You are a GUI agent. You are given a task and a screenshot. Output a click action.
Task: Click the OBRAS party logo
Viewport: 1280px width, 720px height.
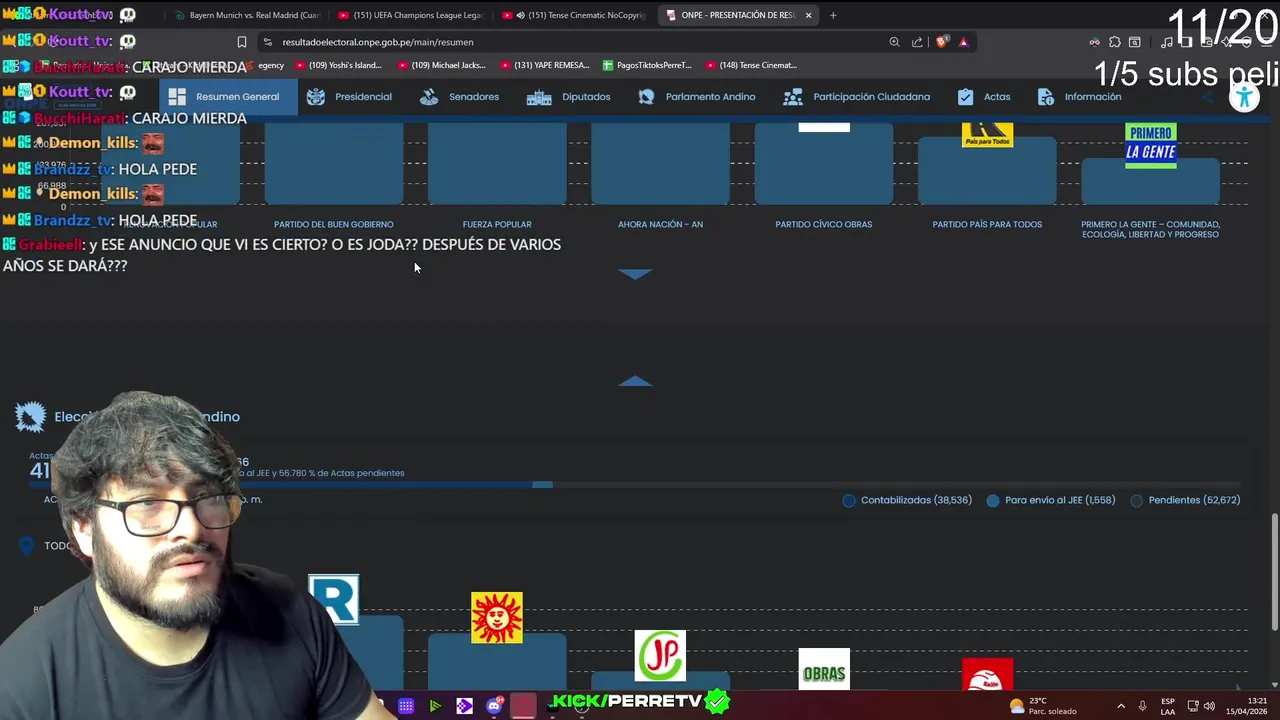click(x=824, y=669)
